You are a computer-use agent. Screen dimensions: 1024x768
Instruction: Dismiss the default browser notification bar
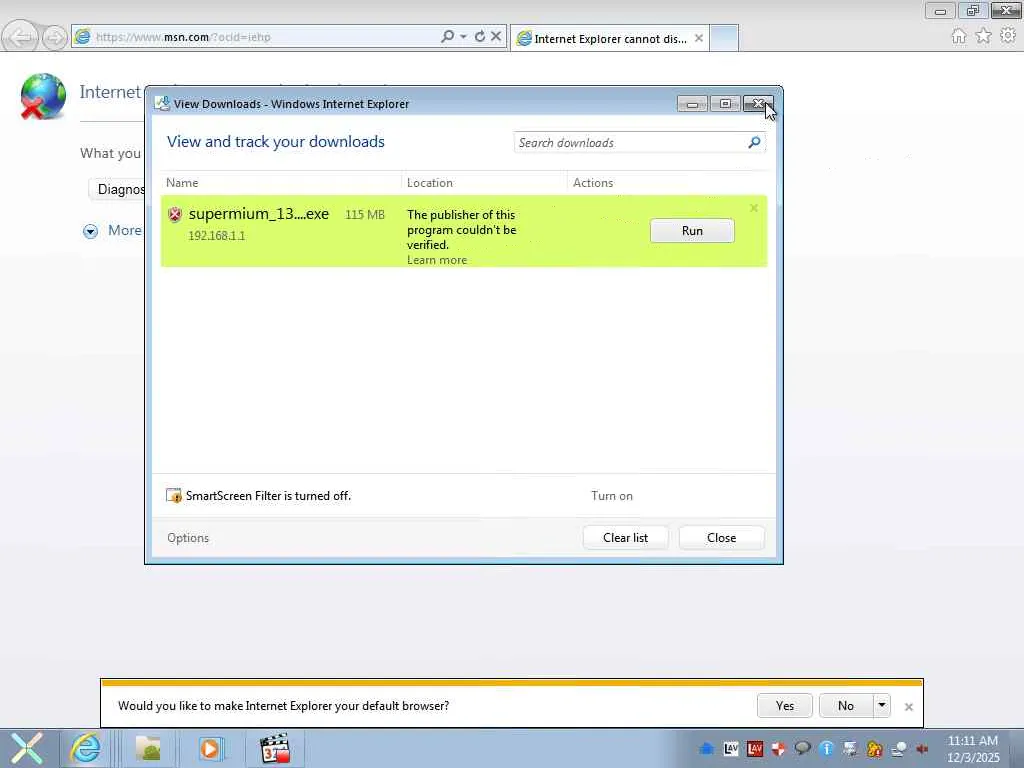pos(908,707)
